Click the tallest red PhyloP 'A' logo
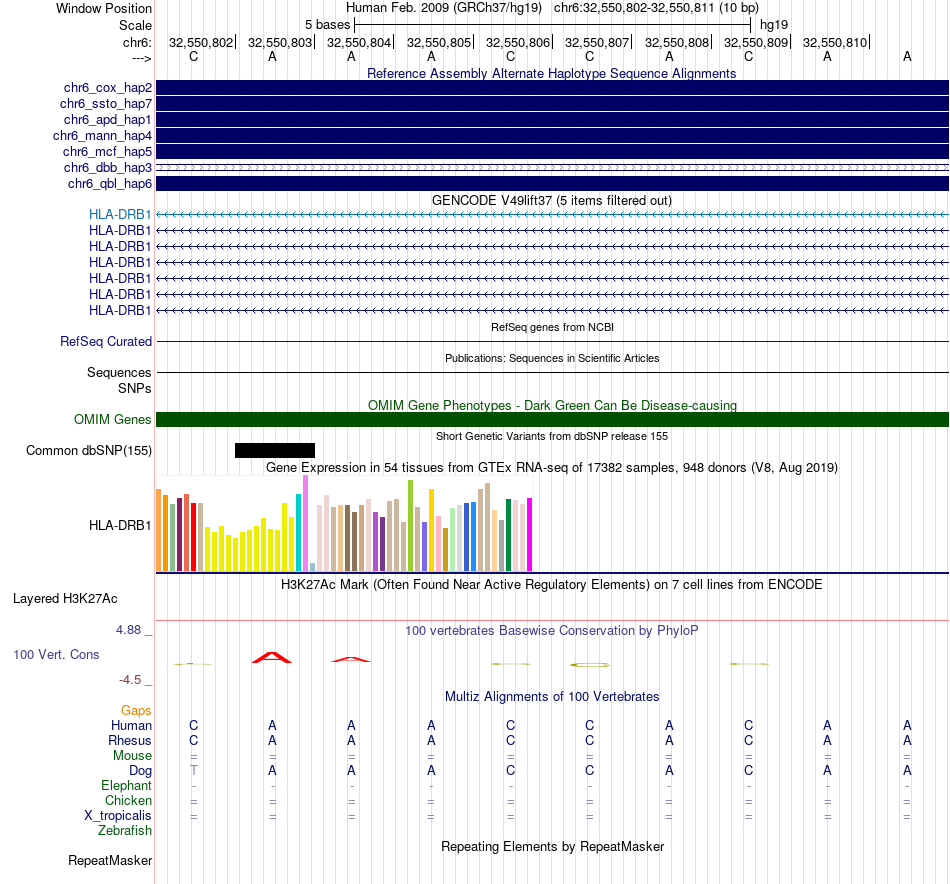 (272, 657)
